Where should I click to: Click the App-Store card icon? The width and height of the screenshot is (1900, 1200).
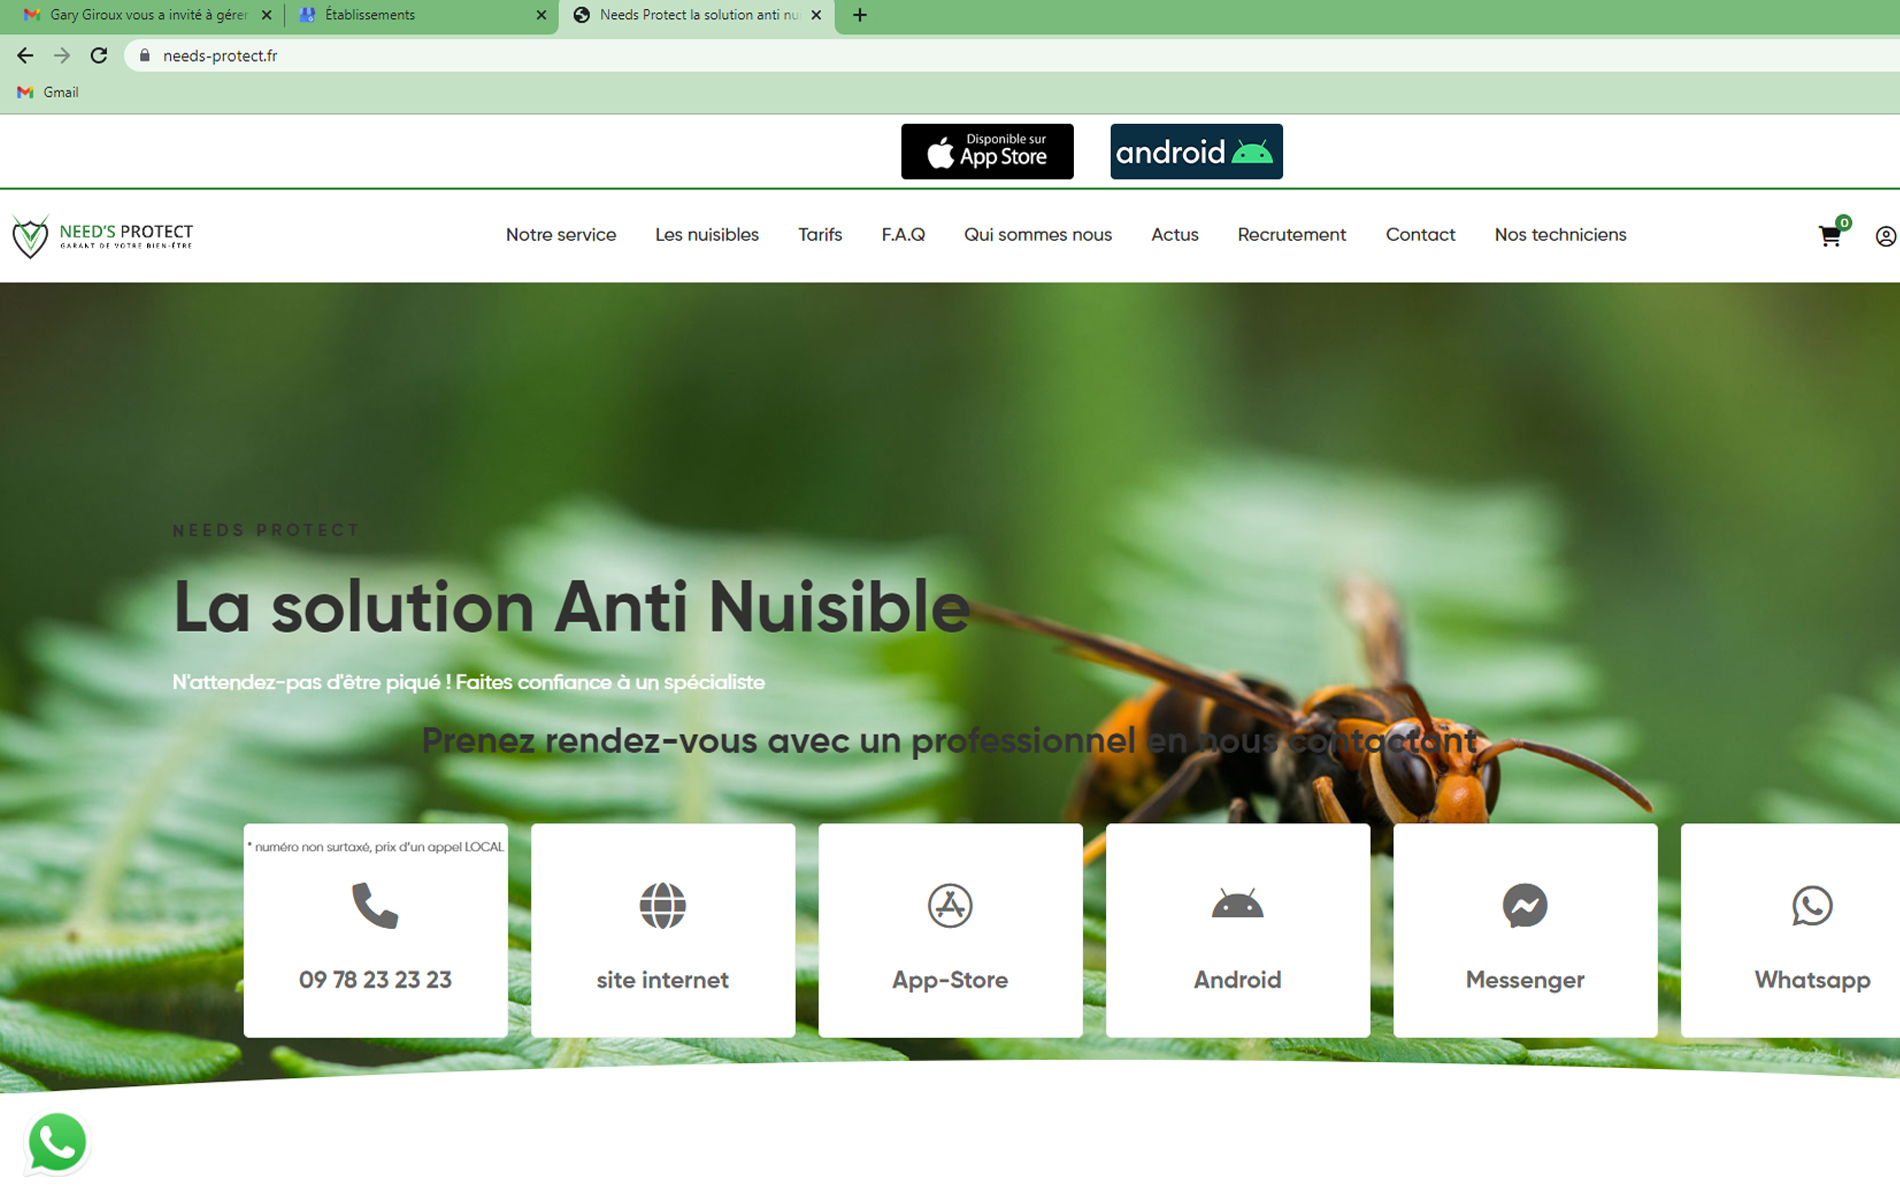pyautogui.click(x=949, y=906)
